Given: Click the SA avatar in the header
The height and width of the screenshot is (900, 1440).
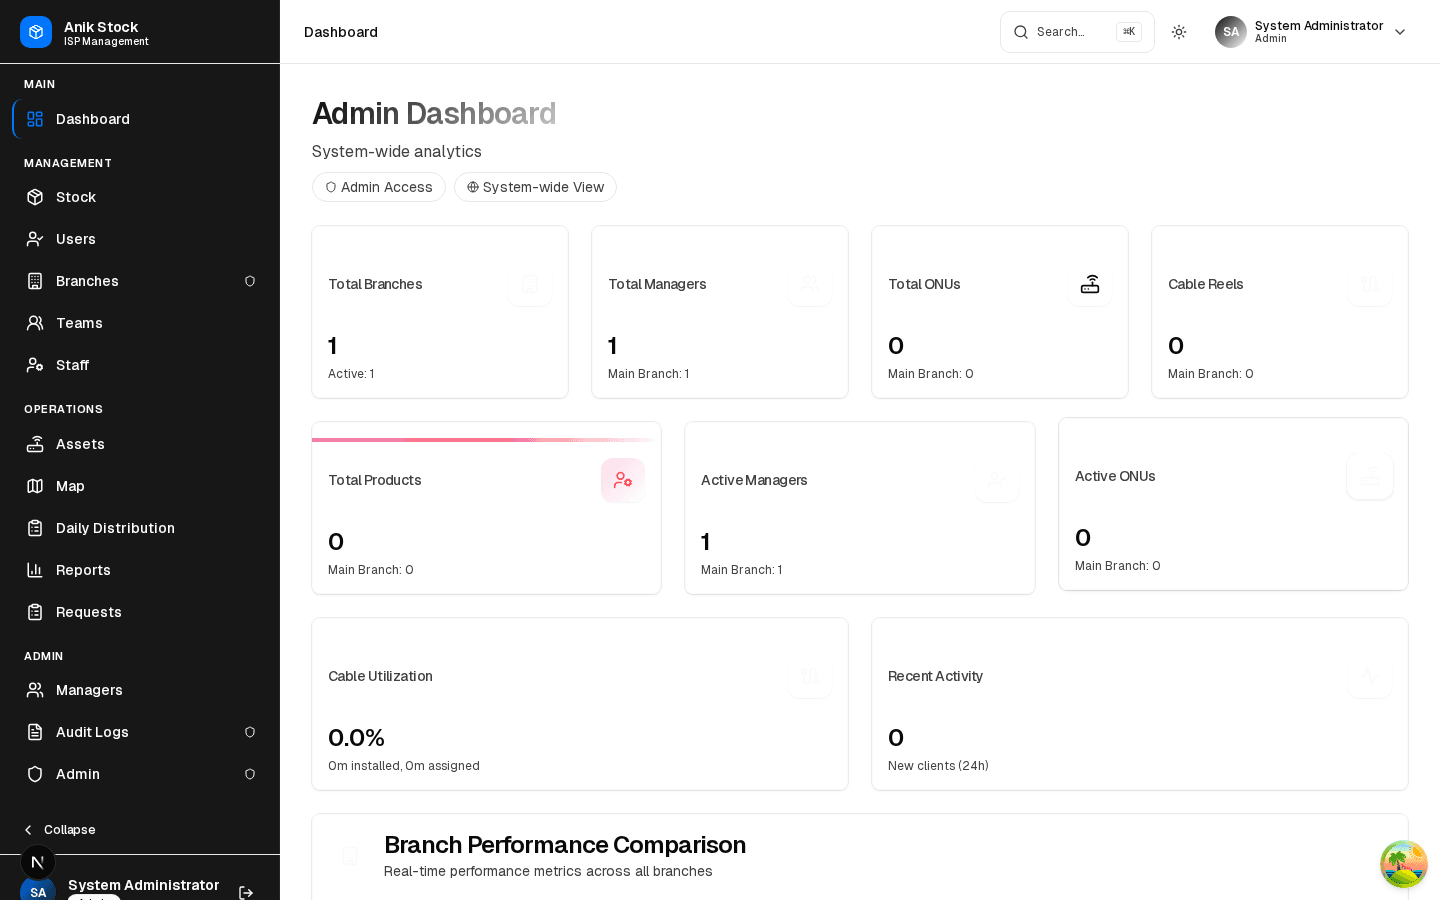Looking at the screenshot, I should point(1231,32).
